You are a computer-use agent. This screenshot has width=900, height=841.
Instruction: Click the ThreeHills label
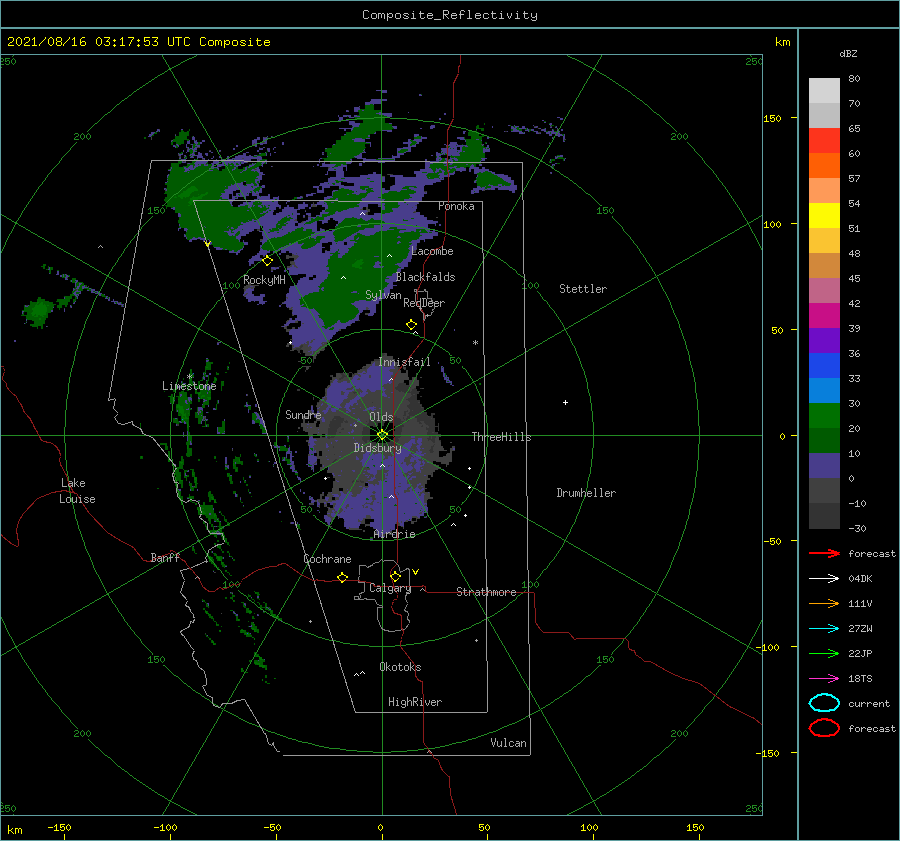point(501,437)
